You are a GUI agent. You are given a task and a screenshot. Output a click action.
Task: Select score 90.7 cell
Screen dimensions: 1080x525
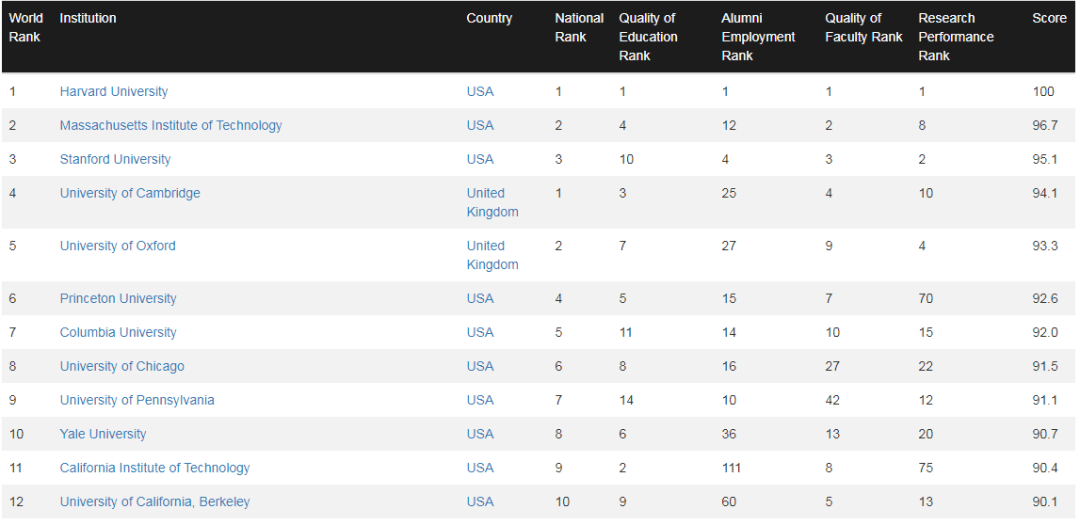pyautogui.click(x=1045, y=434)
